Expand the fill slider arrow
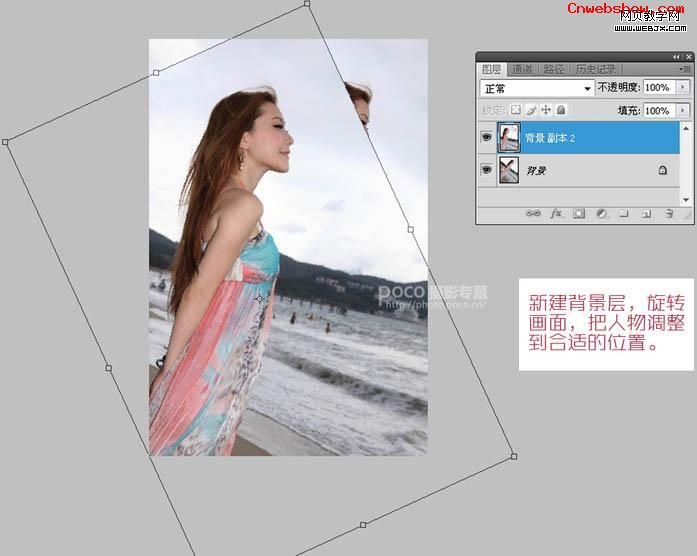Screen dimensions: 697x556 [x=683, y=110]
